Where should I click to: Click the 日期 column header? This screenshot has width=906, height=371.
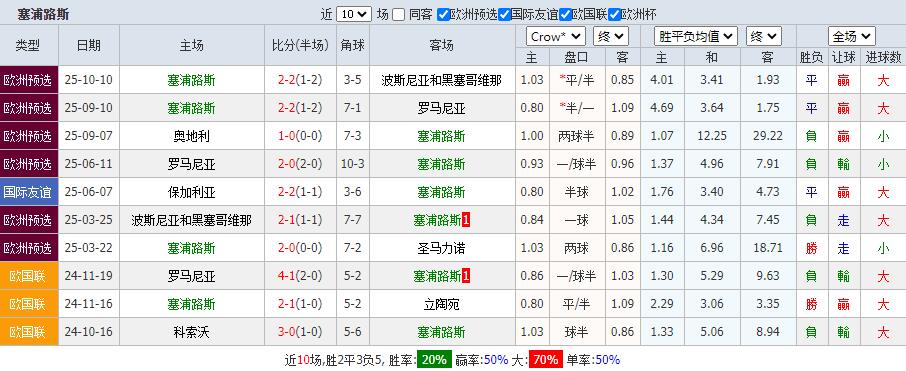tap(88, 45)
